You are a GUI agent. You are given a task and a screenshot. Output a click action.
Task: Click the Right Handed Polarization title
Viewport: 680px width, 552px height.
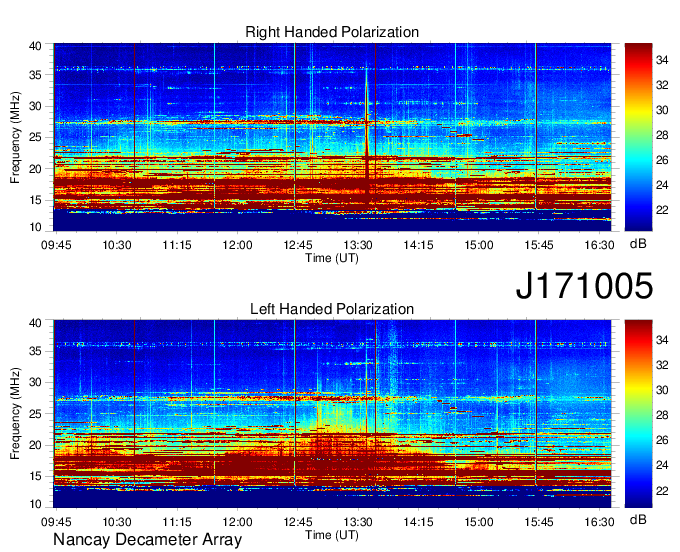[332, 32]
